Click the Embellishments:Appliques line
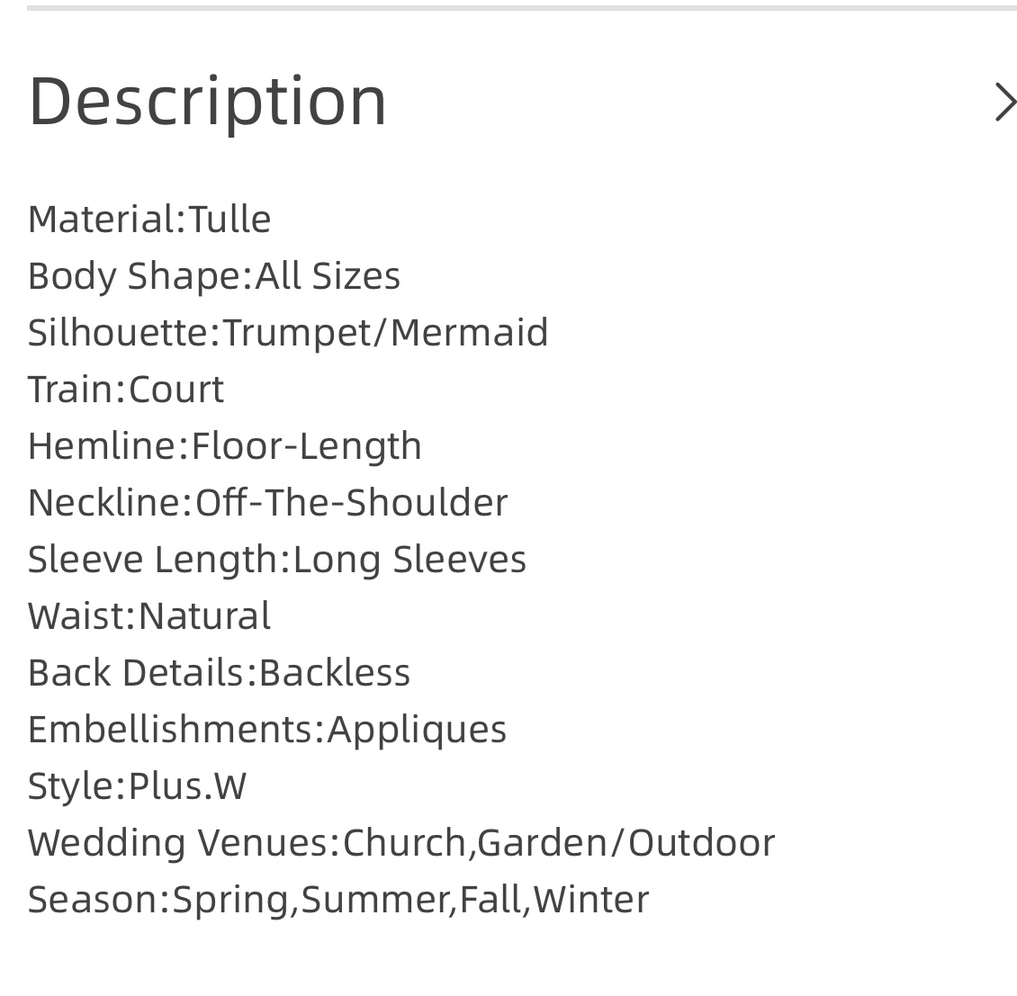The image size is (1017, 996). click(x=267, y=730)
